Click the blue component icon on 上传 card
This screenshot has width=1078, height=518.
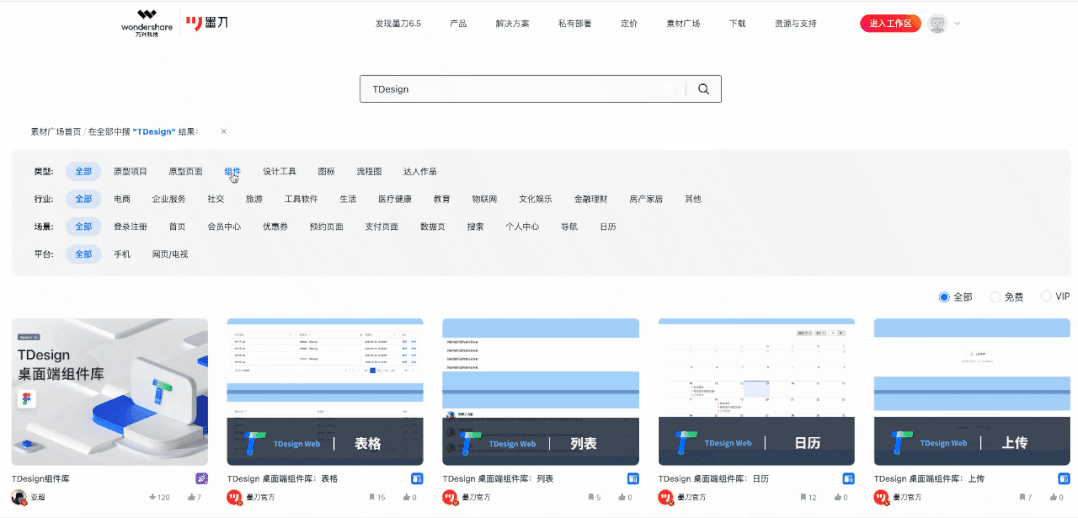pos(1064,479)
